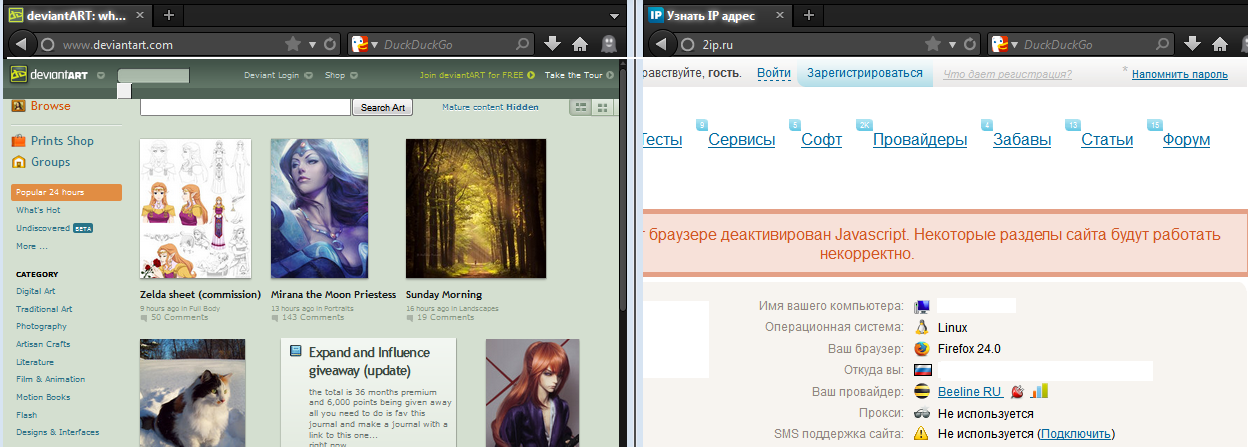The width and height of the screenshot is (1248, 447).
Task: Open the Digital Art category
Action: point(36,291)
